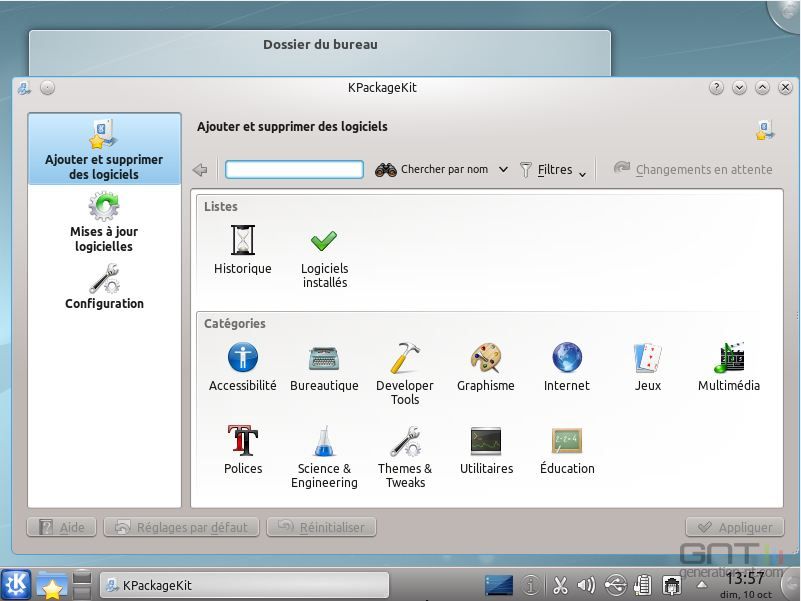Screen dimensions: 801x601
Task: Open the volume speaker tray icon
Action: pyautogui.click(x=586, y=585)
